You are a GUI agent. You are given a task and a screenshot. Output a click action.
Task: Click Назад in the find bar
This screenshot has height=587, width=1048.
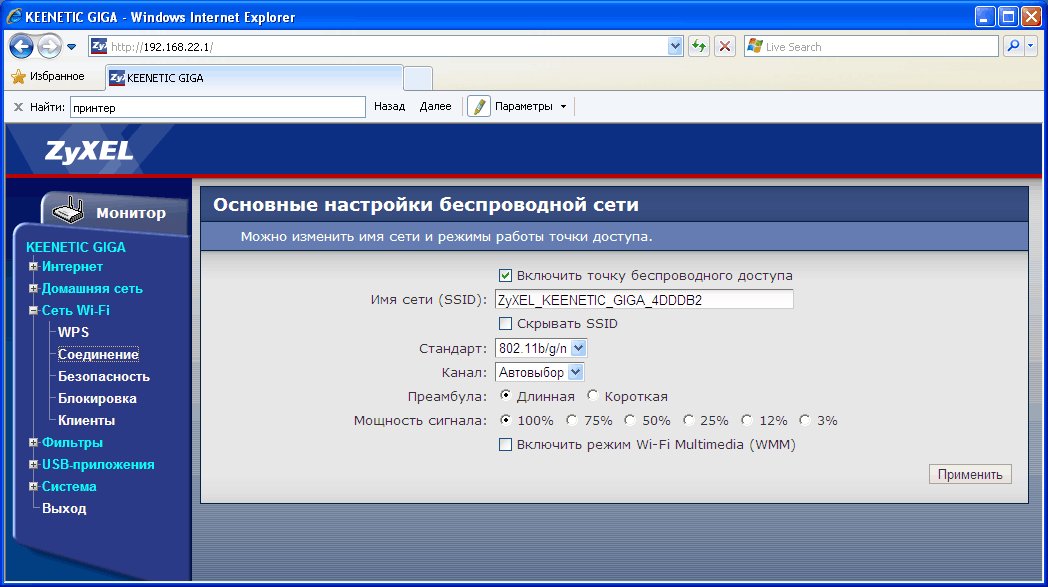tap(390, 106)
